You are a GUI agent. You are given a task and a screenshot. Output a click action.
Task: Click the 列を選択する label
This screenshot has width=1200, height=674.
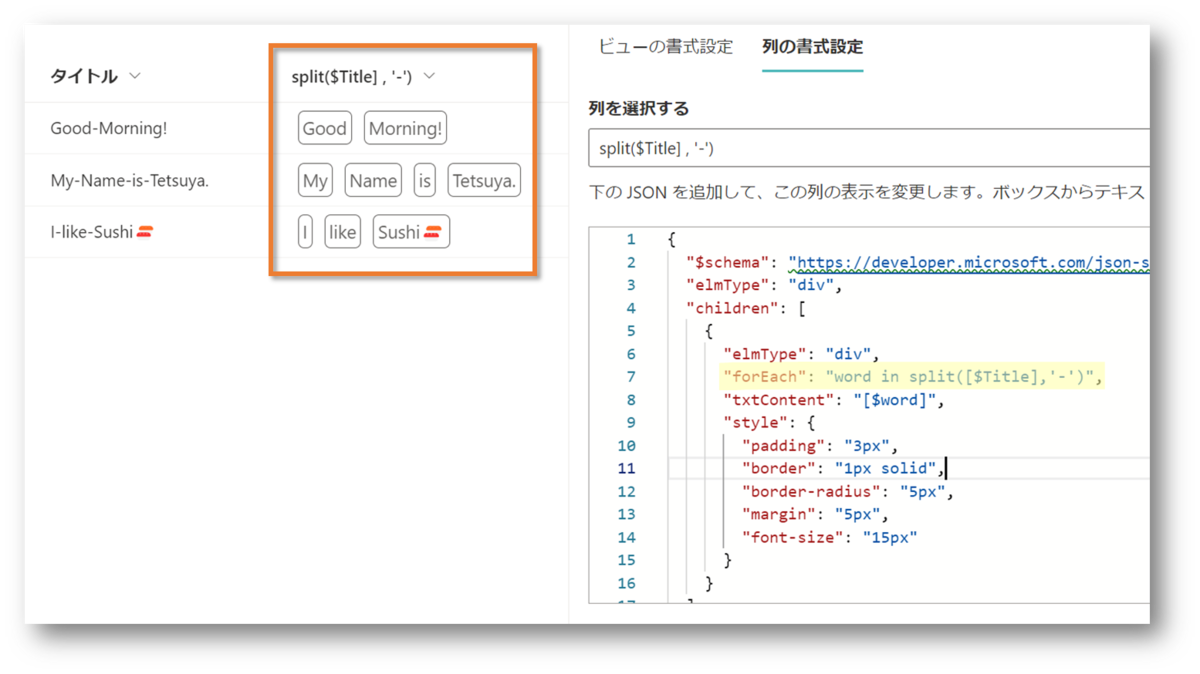[639, 108]
